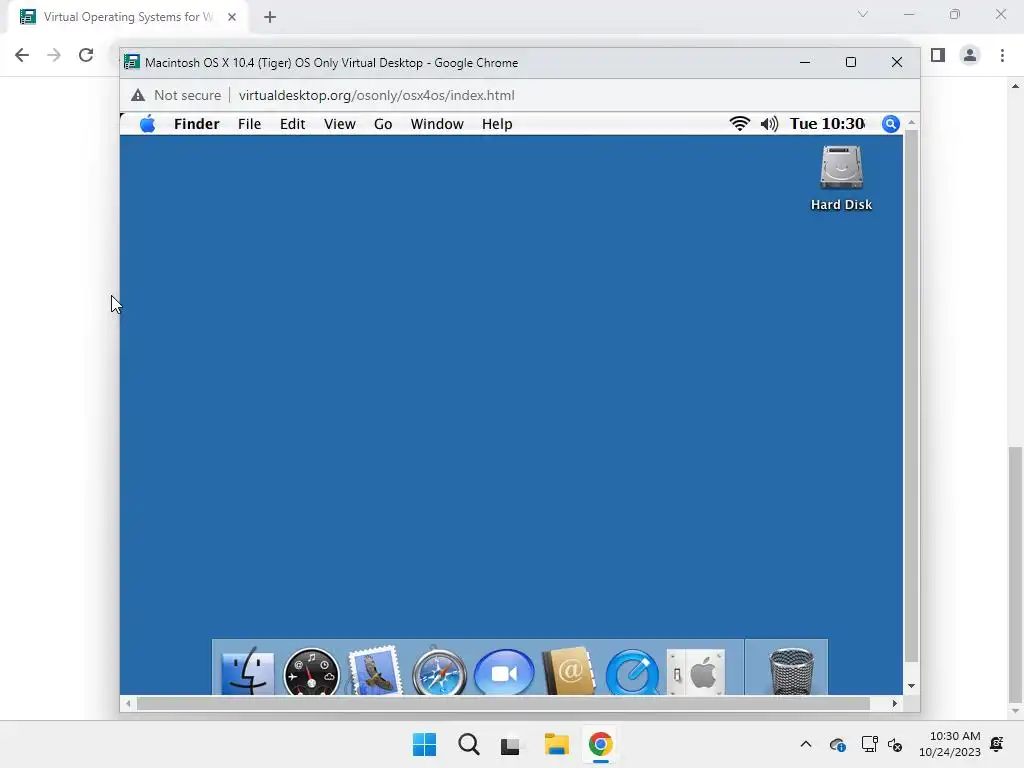Close the Virtual Operating Systems tab
The height and width of the screenshot is (768, 1024).
(232, 17)
